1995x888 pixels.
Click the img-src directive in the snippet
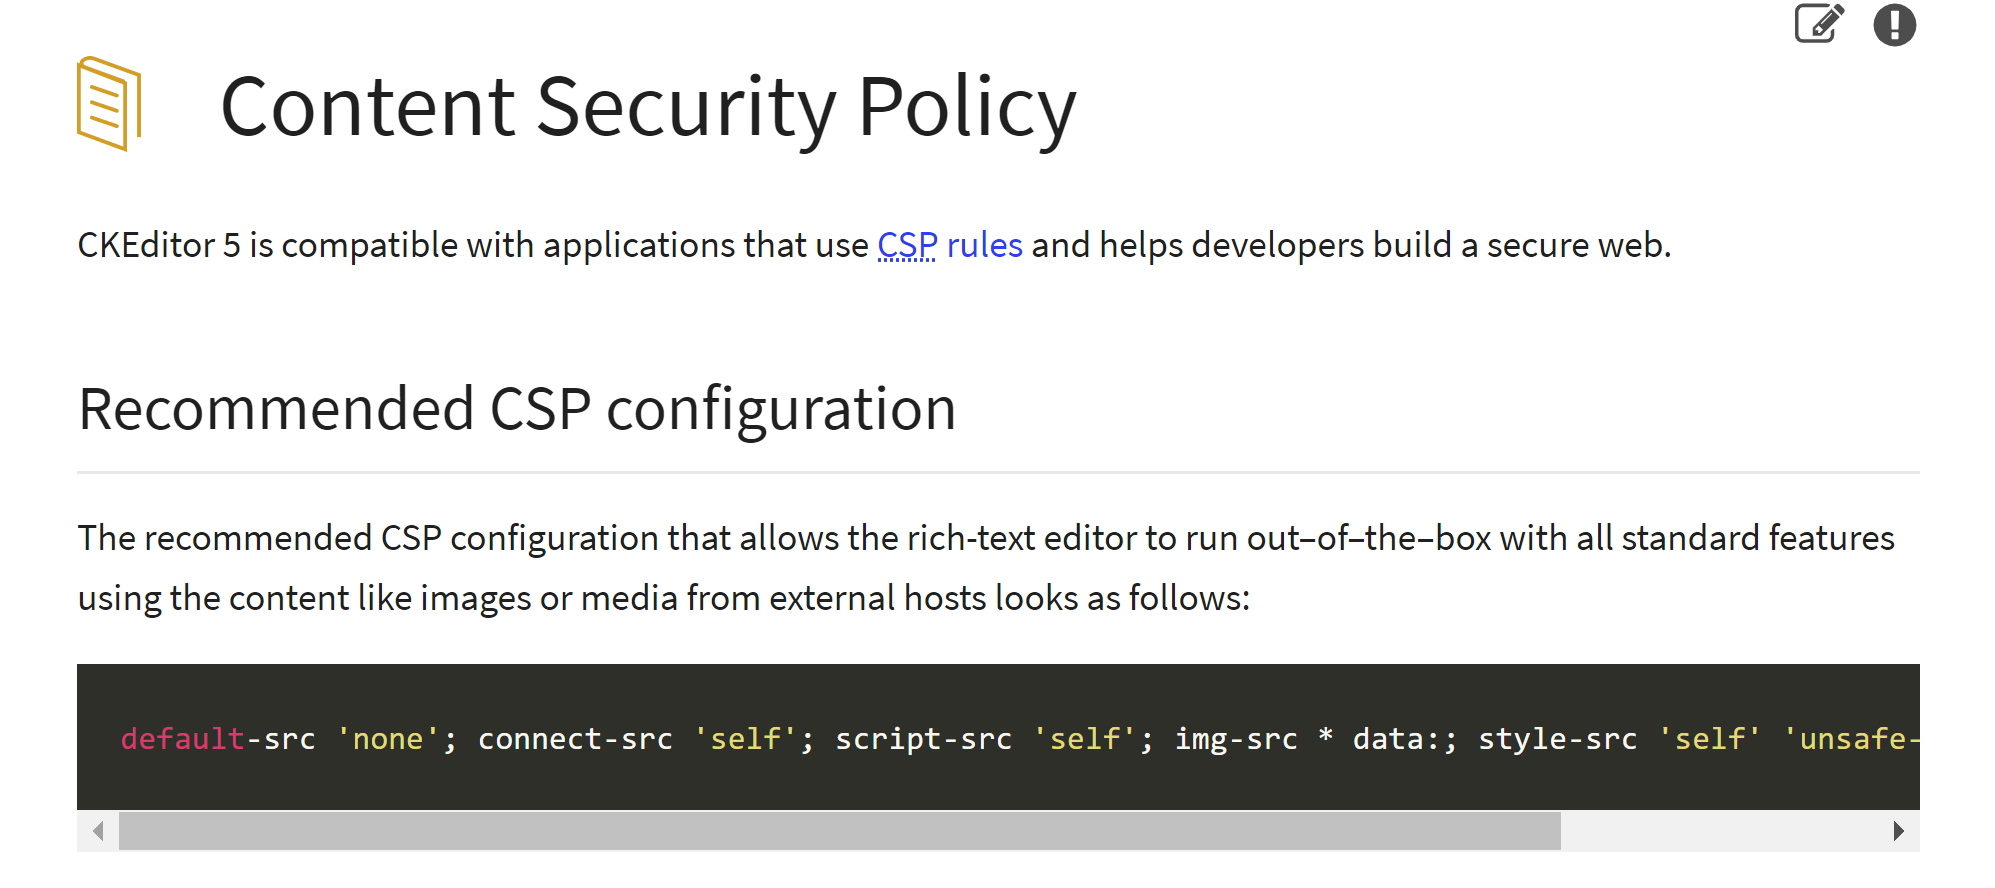[x=1236, y=739]
